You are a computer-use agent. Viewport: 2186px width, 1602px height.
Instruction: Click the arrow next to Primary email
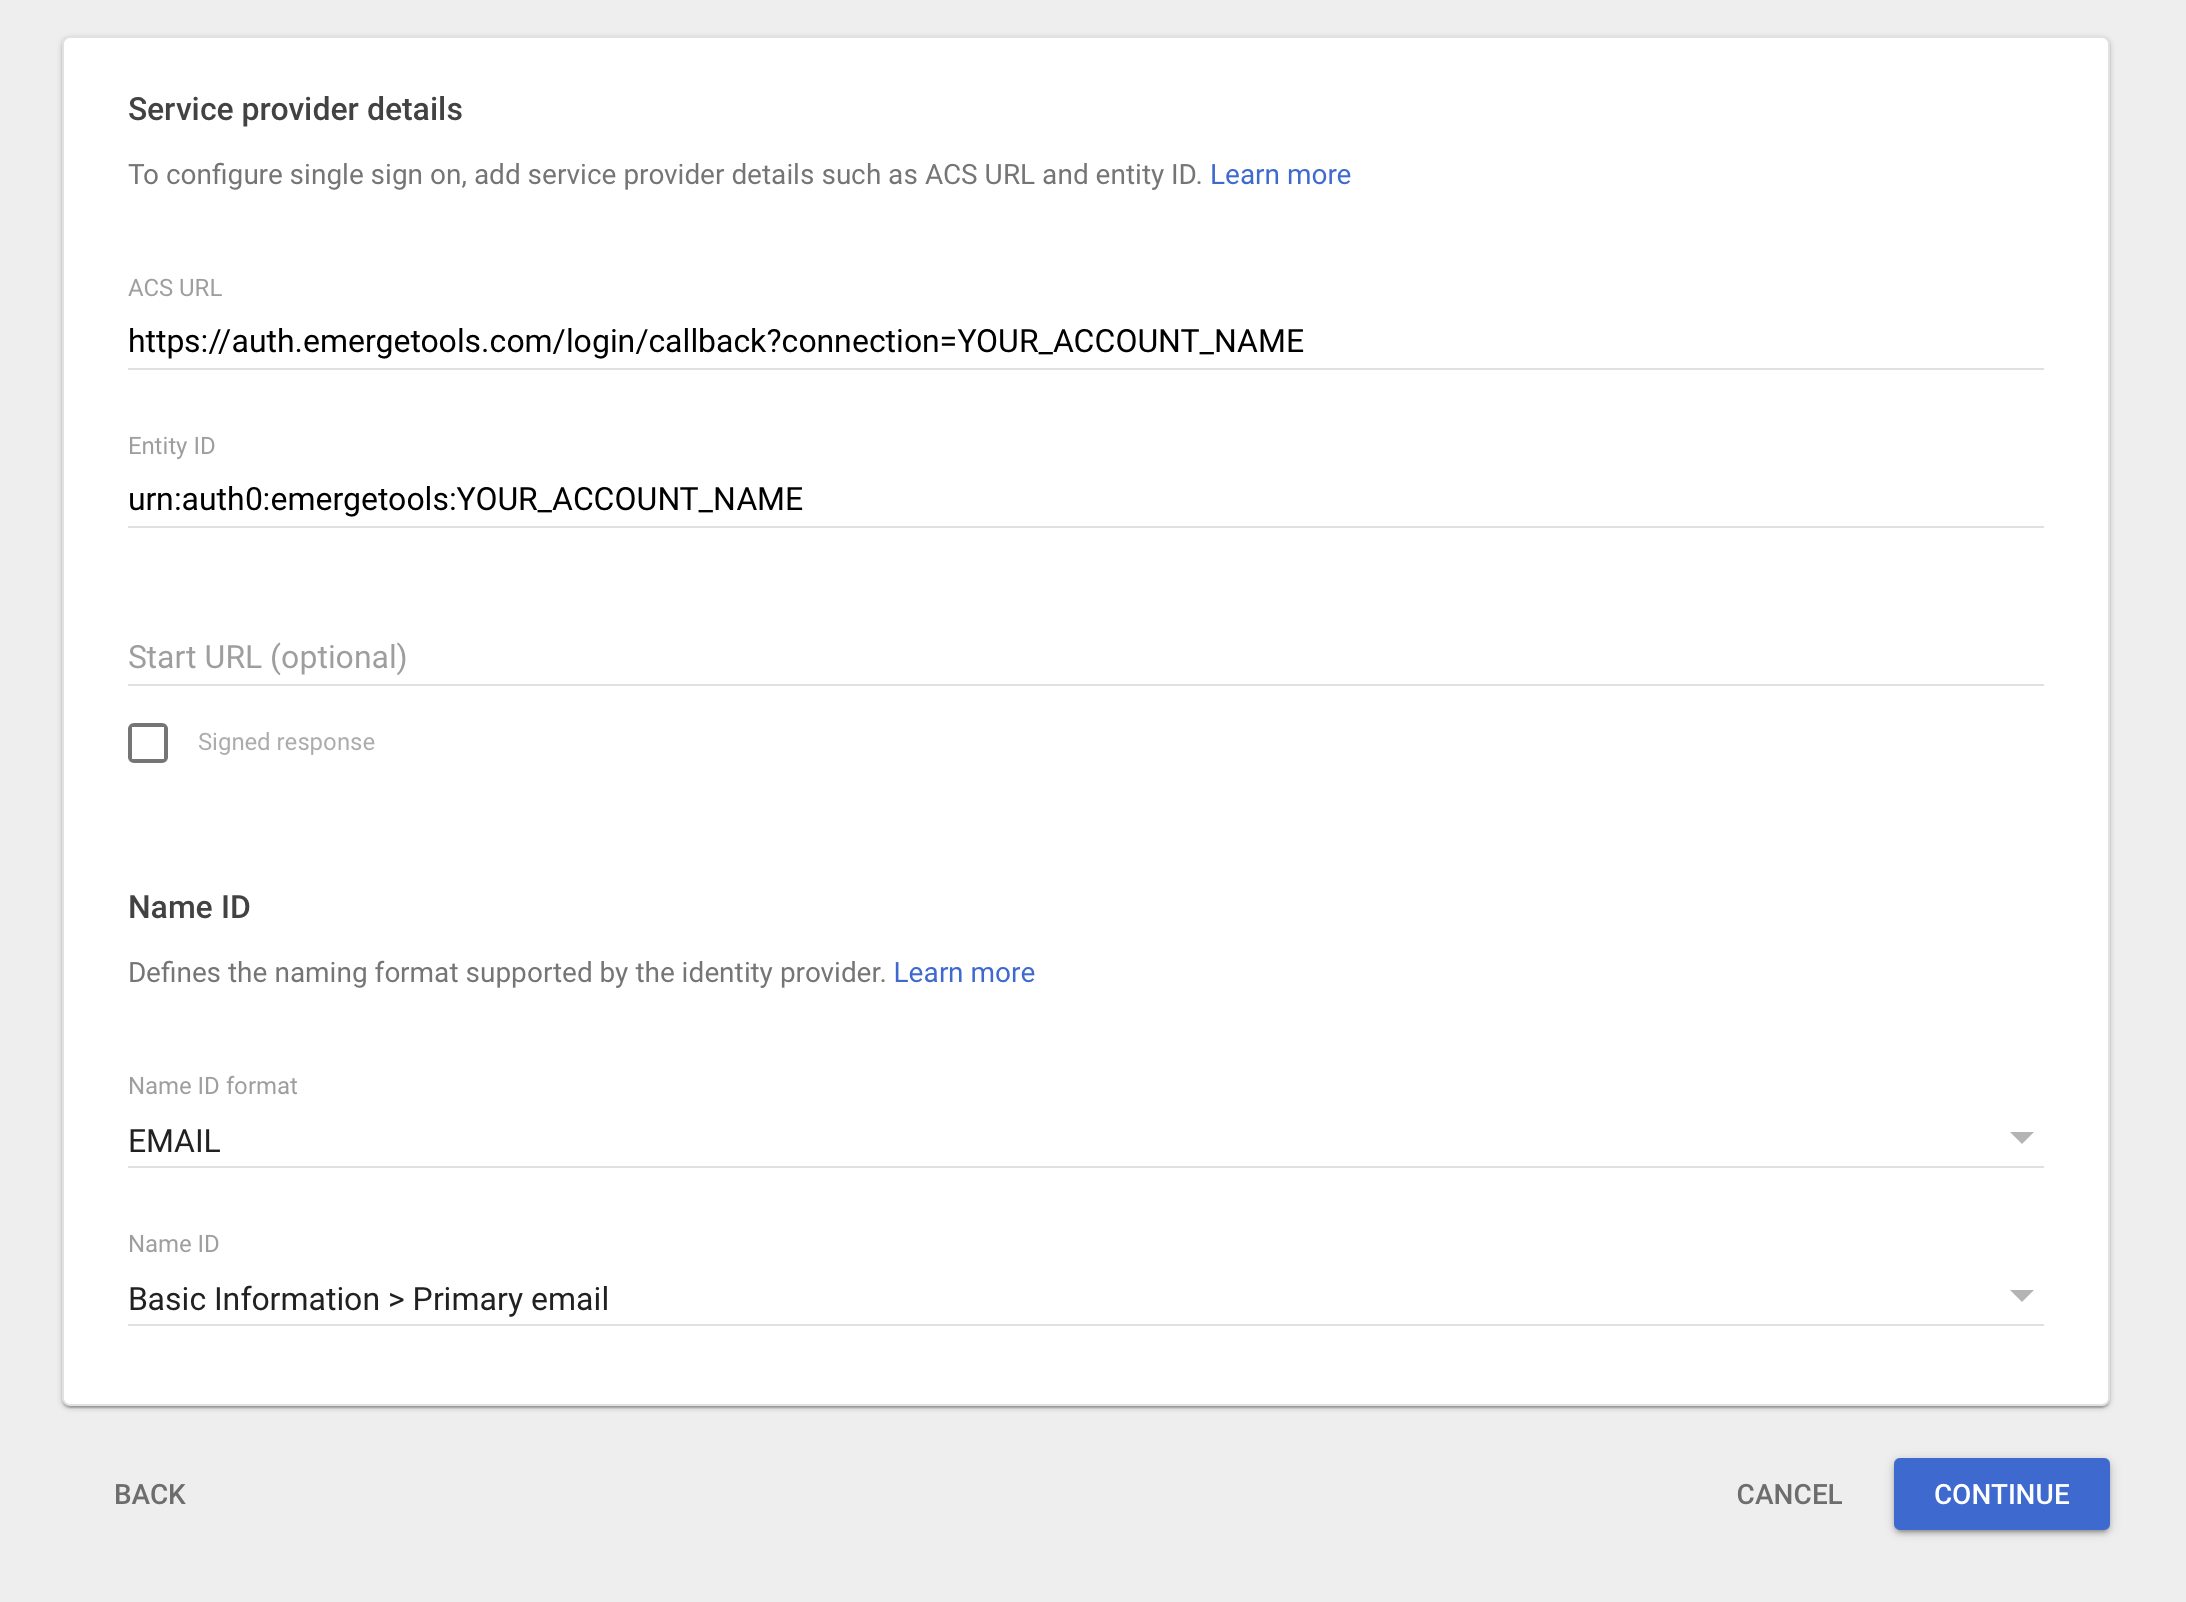2021,1297
